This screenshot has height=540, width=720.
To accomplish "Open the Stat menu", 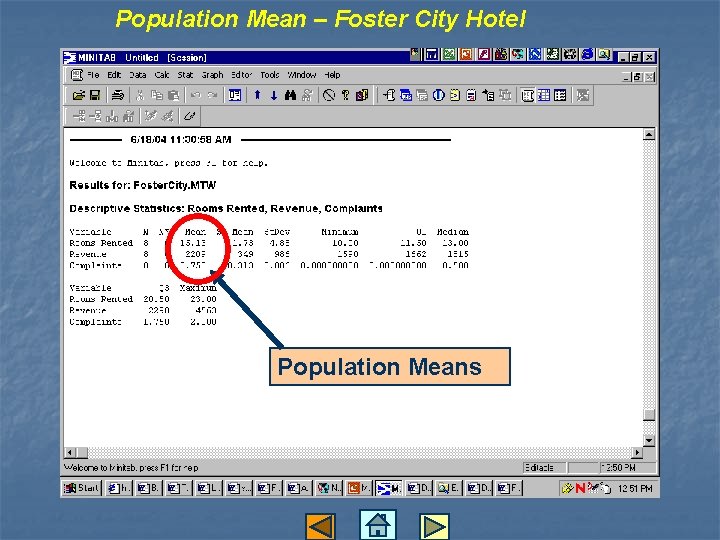I will (185, 75).
